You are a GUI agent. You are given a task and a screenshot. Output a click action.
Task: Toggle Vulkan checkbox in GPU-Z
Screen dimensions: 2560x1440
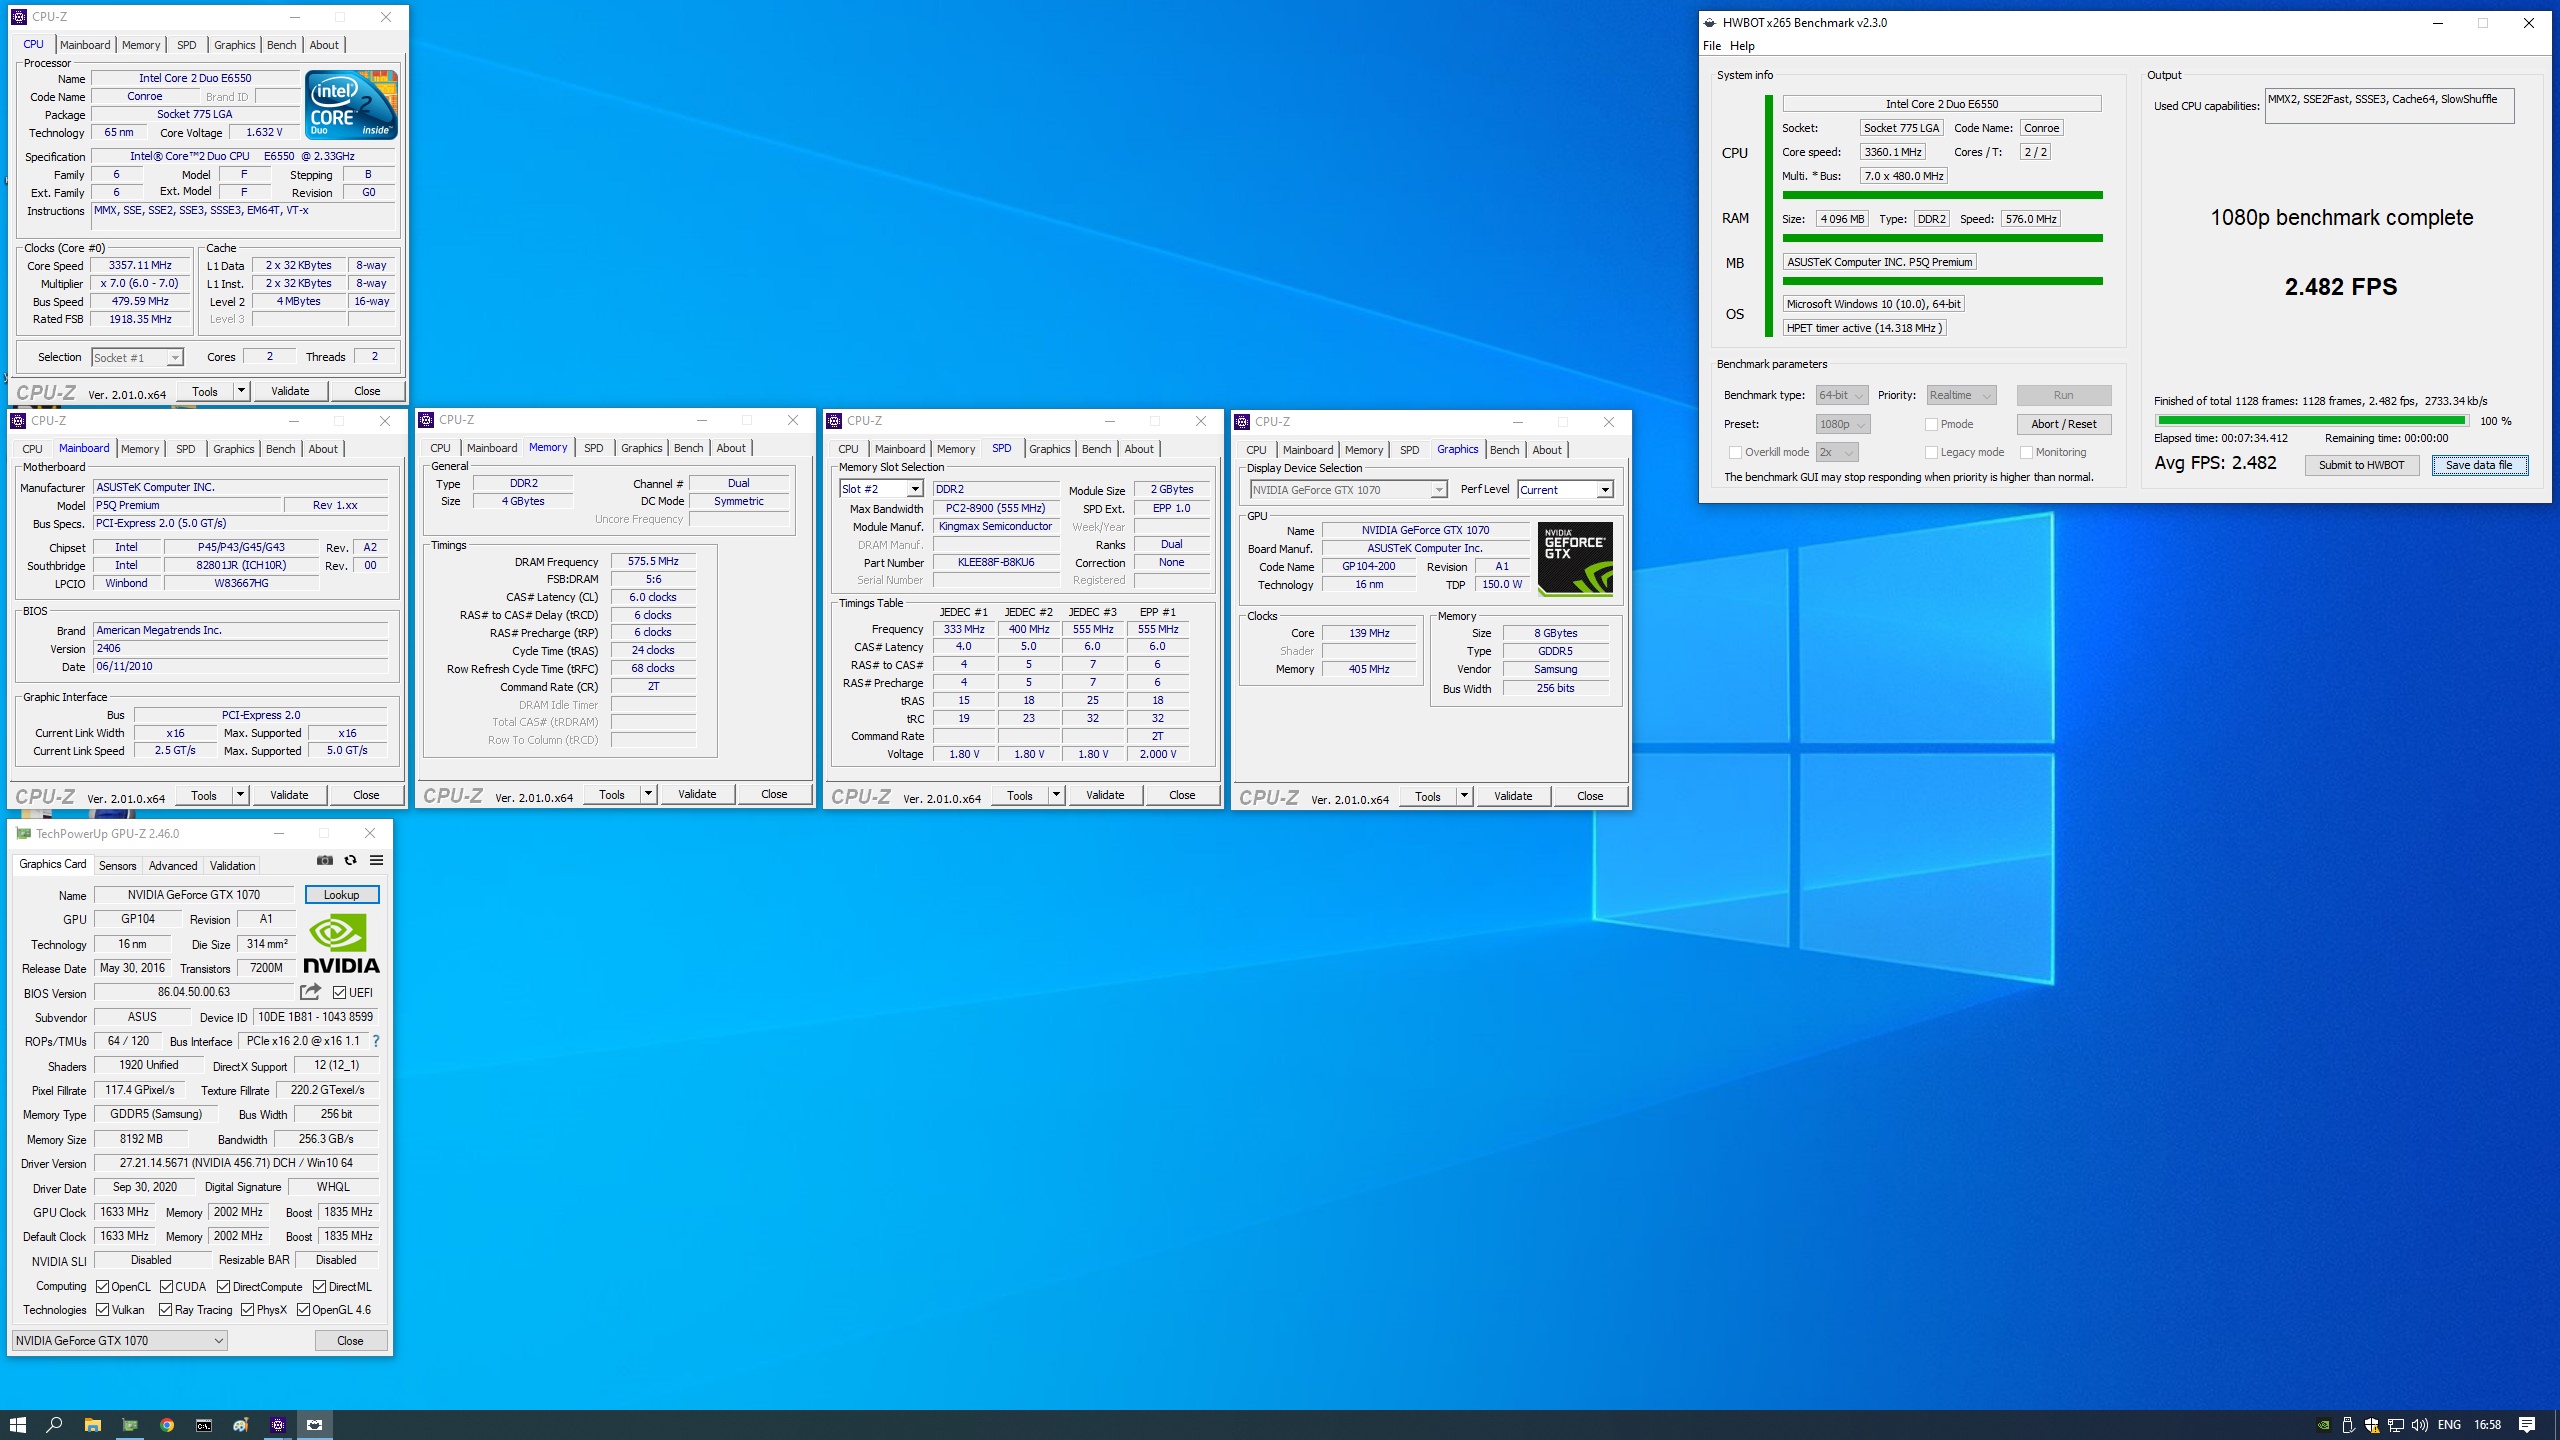(x=102, y=1310)
